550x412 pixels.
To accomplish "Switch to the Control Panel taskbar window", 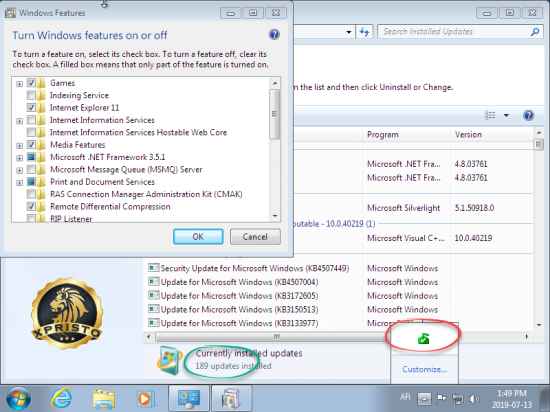I will tap(189, 399).
